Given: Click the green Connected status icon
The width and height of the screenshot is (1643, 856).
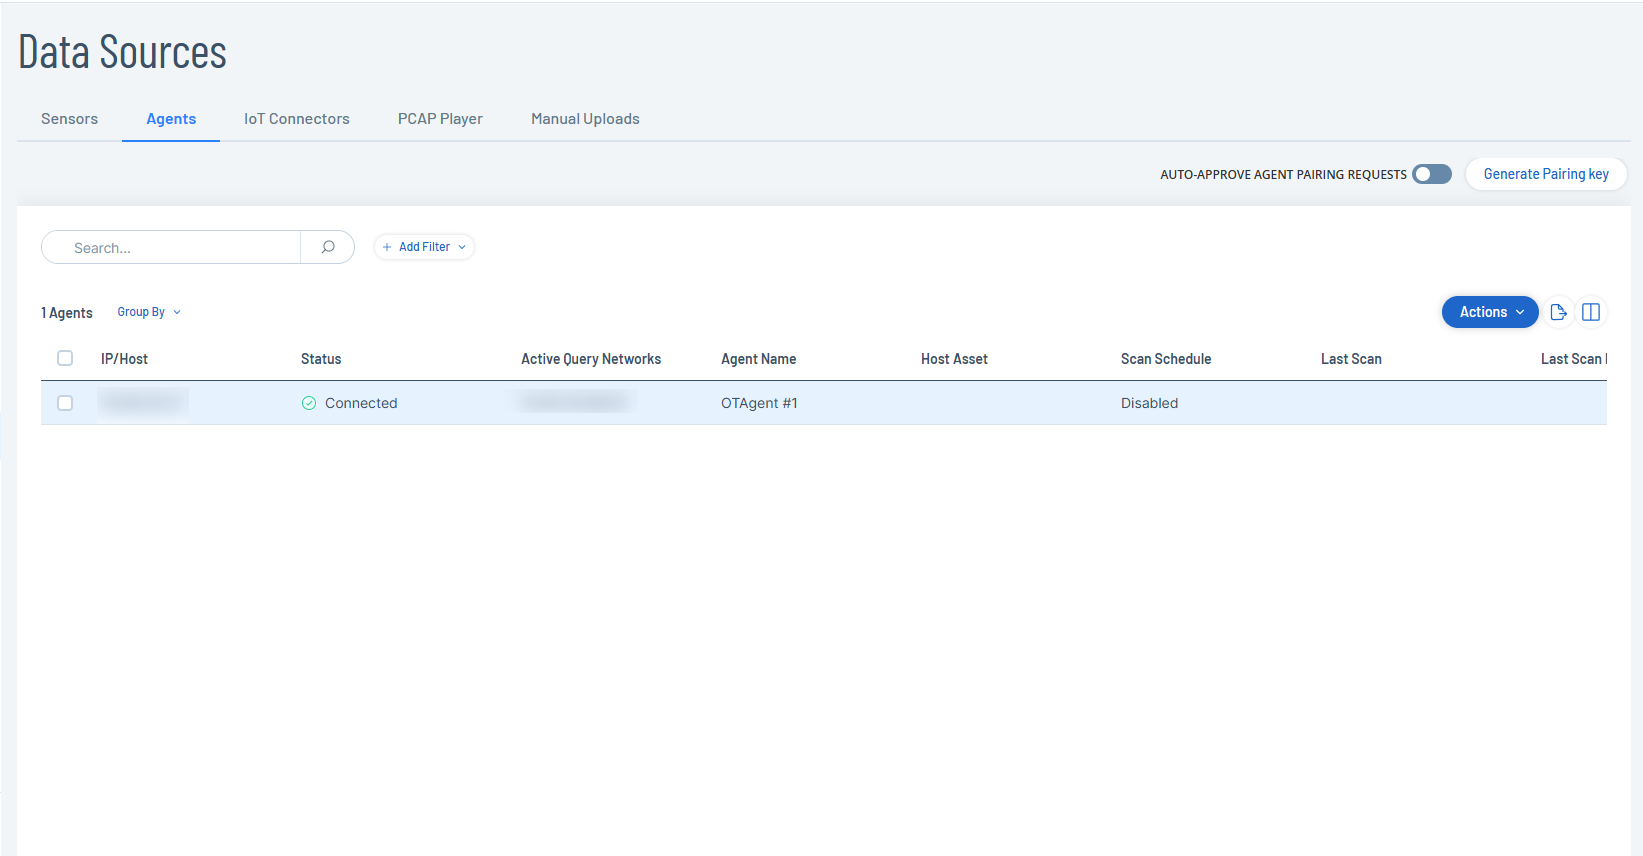Looking at the screenshot, I should (309, 403).
